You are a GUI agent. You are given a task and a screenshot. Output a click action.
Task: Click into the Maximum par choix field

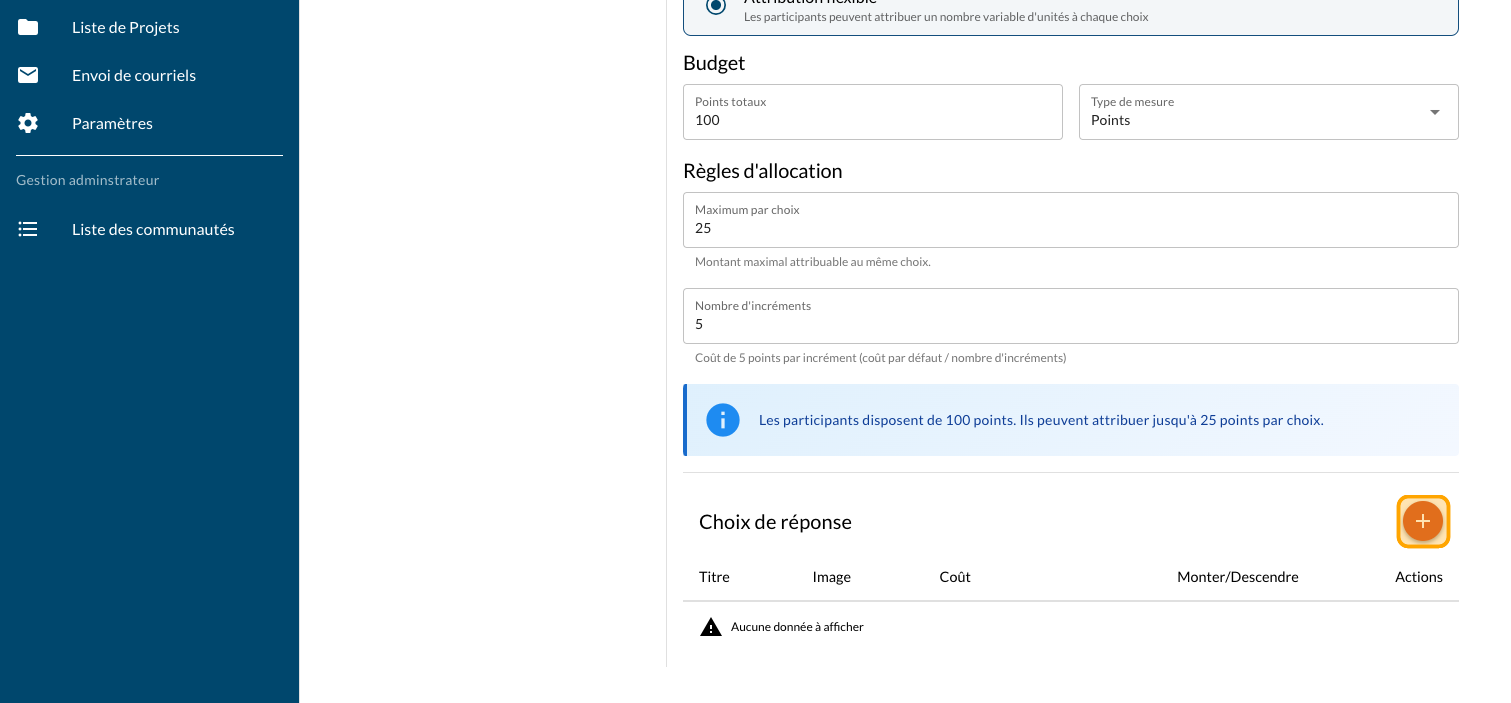(x=1070, y=228)
